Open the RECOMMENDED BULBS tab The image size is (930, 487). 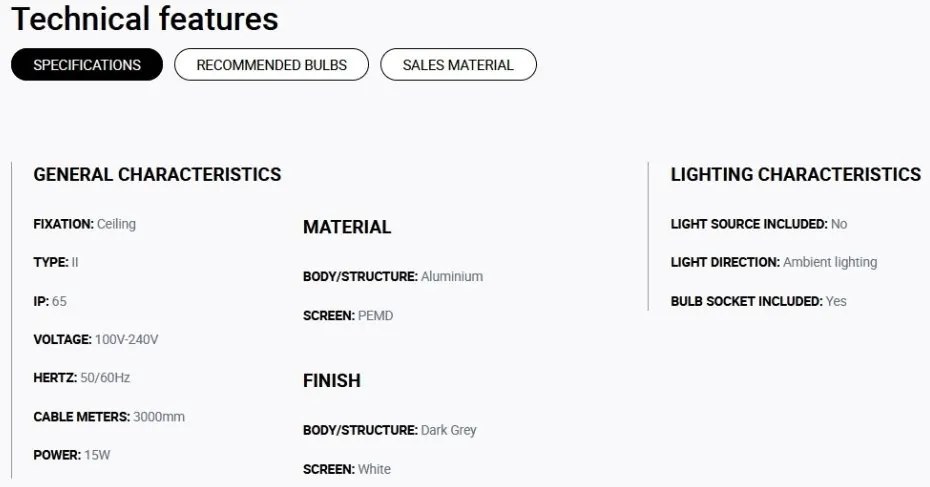pos(271,65)
